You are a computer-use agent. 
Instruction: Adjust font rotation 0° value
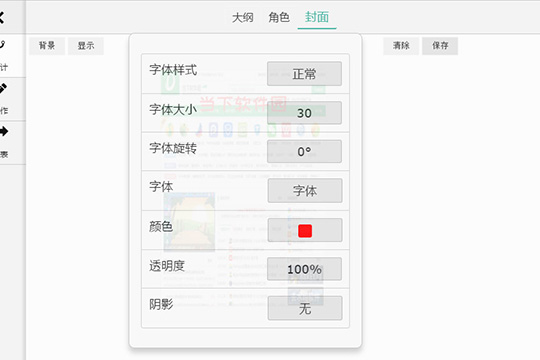304,151
